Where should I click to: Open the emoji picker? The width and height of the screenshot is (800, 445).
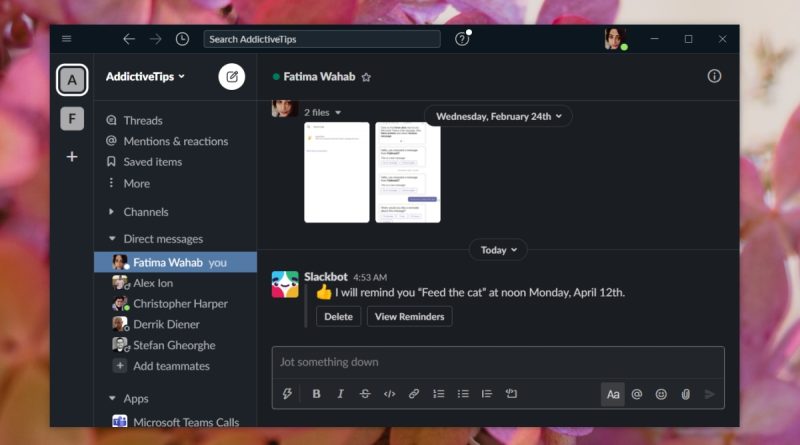661,394
